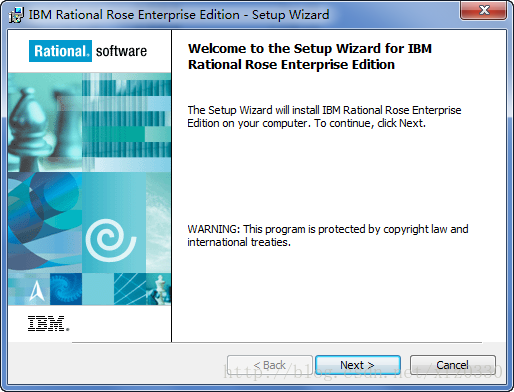Click the WARNING copyright notice text

pyautogui.click(x=328, y=235)
